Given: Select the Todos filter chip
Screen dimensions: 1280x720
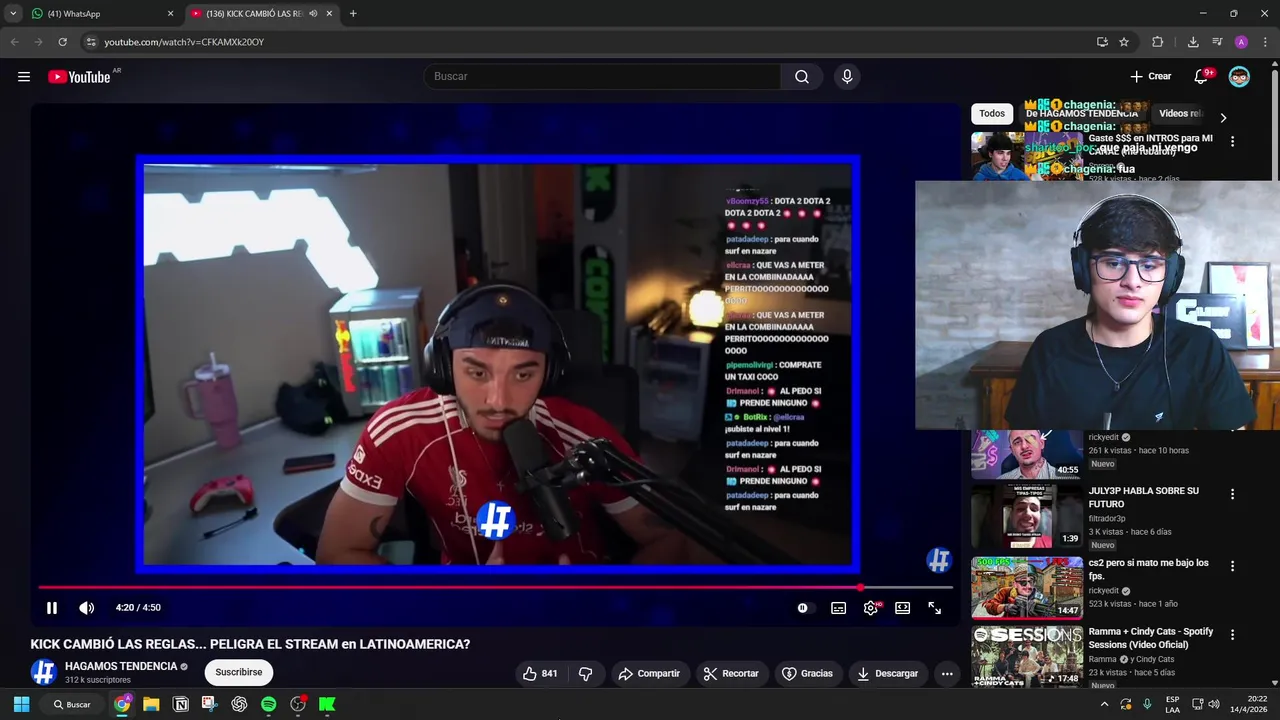Looking at the screenshot, I should [992, 114].
